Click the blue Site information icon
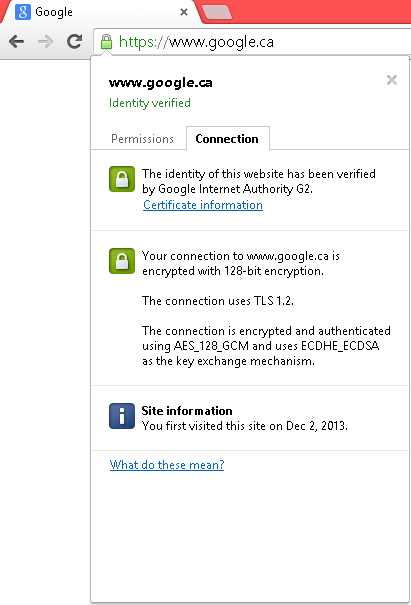This screenshot has width=411, height=605. [x=122, y=416]
